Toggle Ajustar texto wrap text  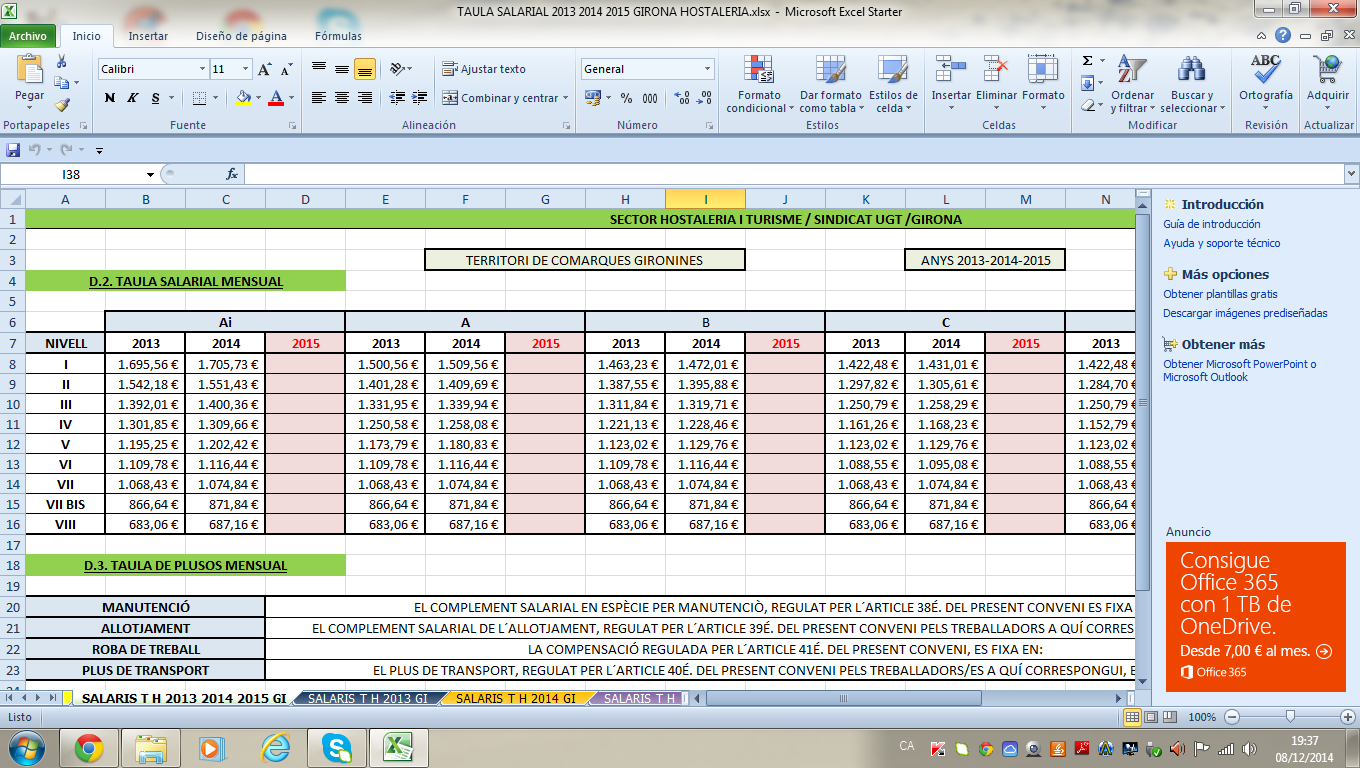coord(484,69)
